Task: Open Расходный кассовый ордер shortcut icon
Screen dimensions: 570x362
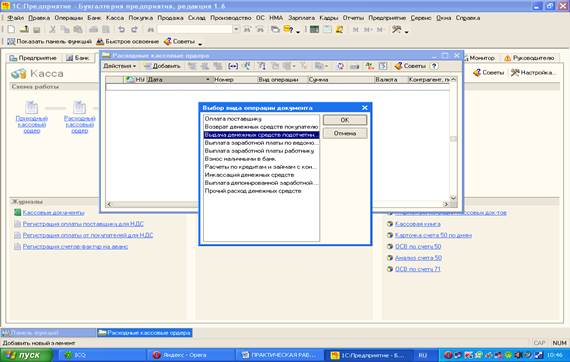Action: (x=79, y=108)
